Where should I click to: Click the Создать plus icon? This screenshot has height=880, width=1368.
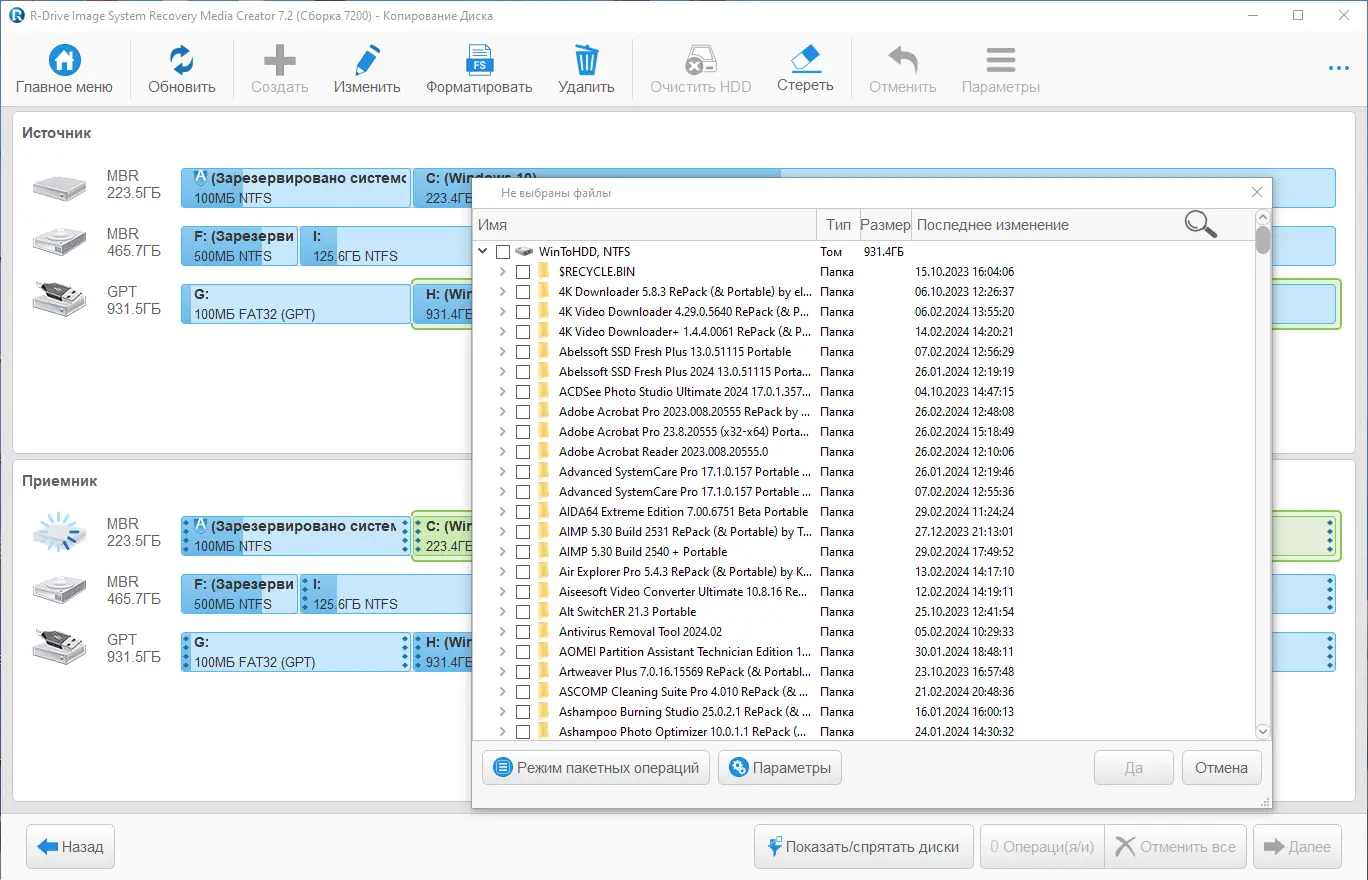(279, 60)
